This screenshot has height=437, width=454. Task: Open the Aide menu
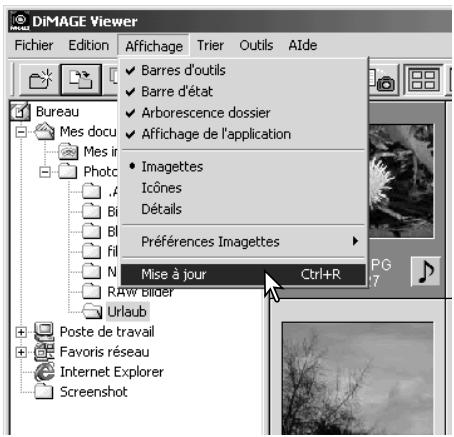[303, 45]
